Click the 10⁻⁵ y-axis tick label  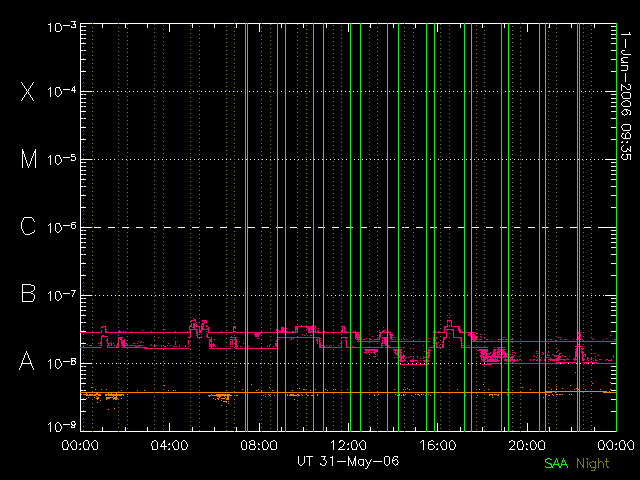pos(62,159)
